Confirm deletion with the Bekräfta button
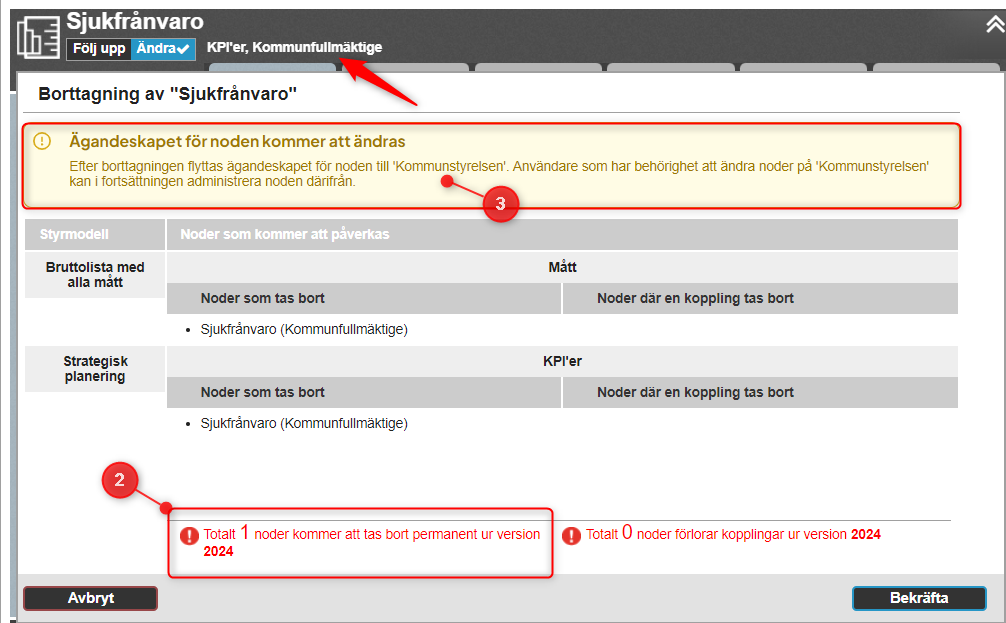This screenshot has width=1006, height=623. click(x=918, y=598)
